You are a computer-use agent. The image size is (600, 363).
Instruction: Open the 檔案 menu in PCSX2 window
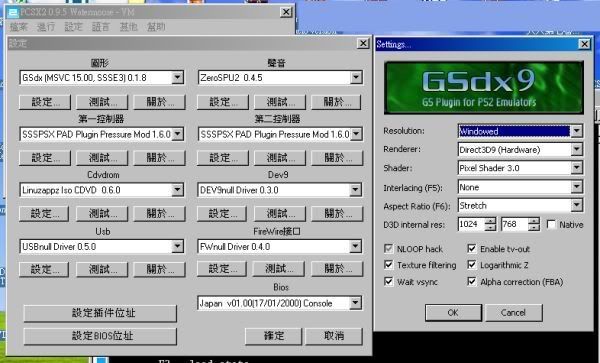tap(18, 27)
